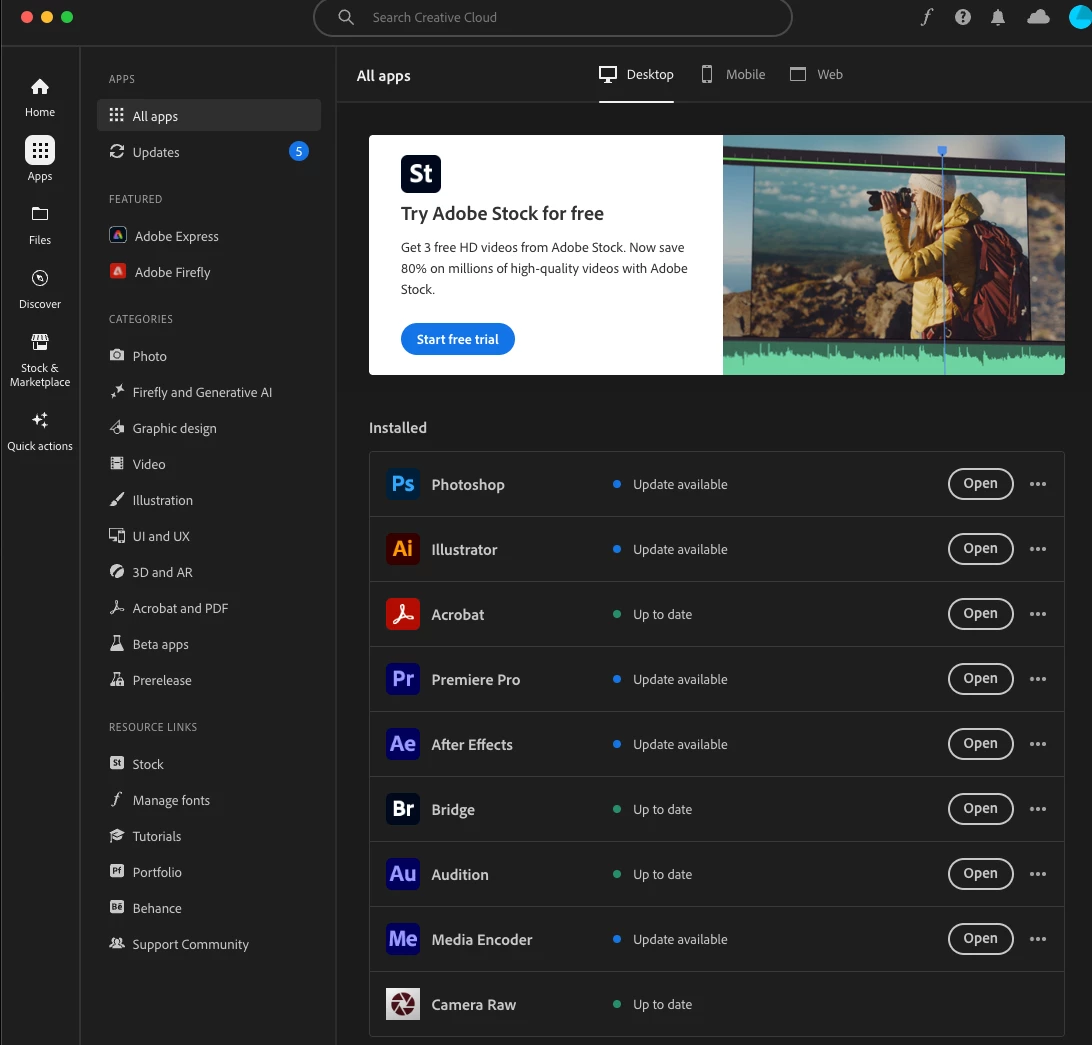Select Firefly and Generative AI category
Image resolution: width=1092 pixels, height=1045 pixels.
[191, 392]
